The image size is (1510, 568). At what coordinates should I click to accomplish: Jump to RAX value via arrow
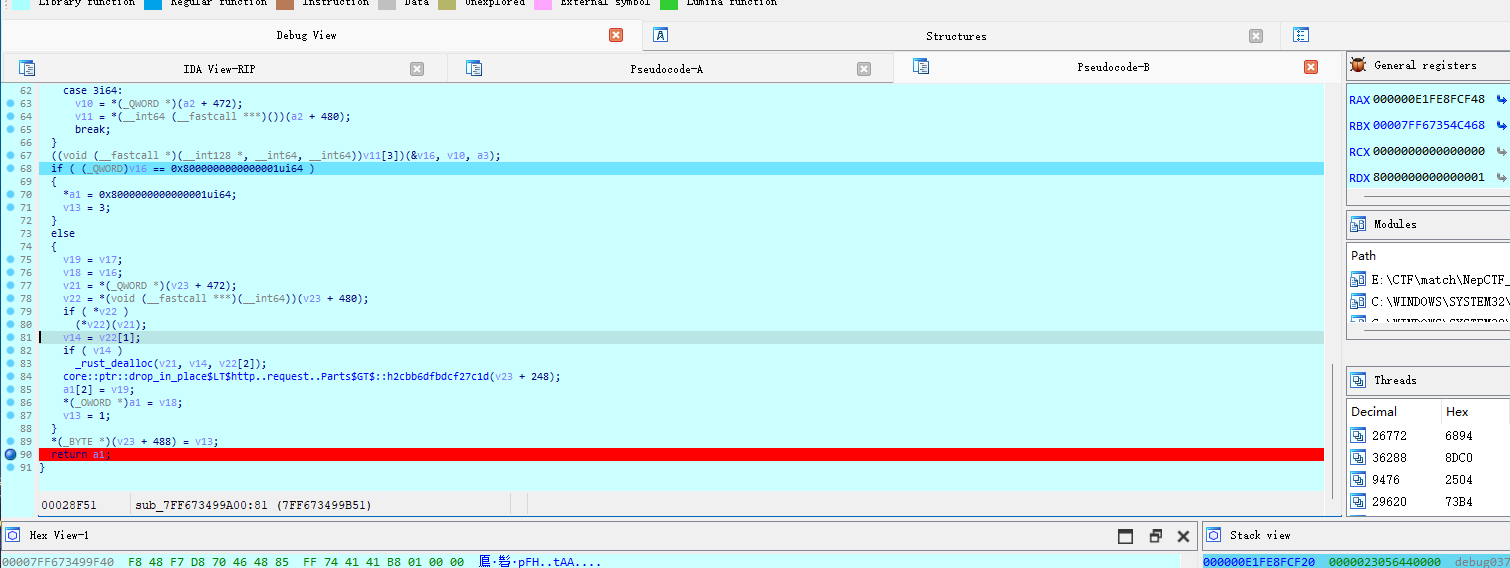pyautogui.click(x=1500, y=99)
